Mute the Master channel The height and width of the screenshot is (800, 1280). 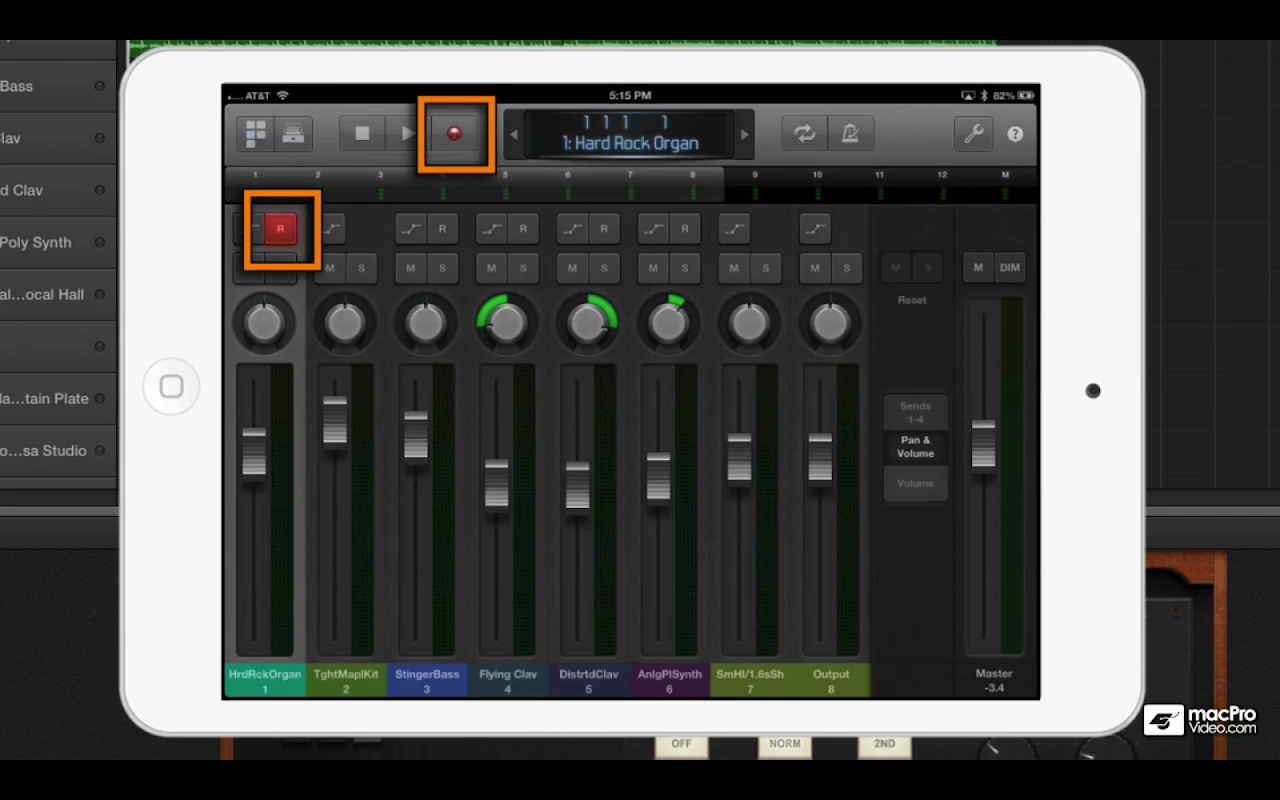[x=979, y=268]
